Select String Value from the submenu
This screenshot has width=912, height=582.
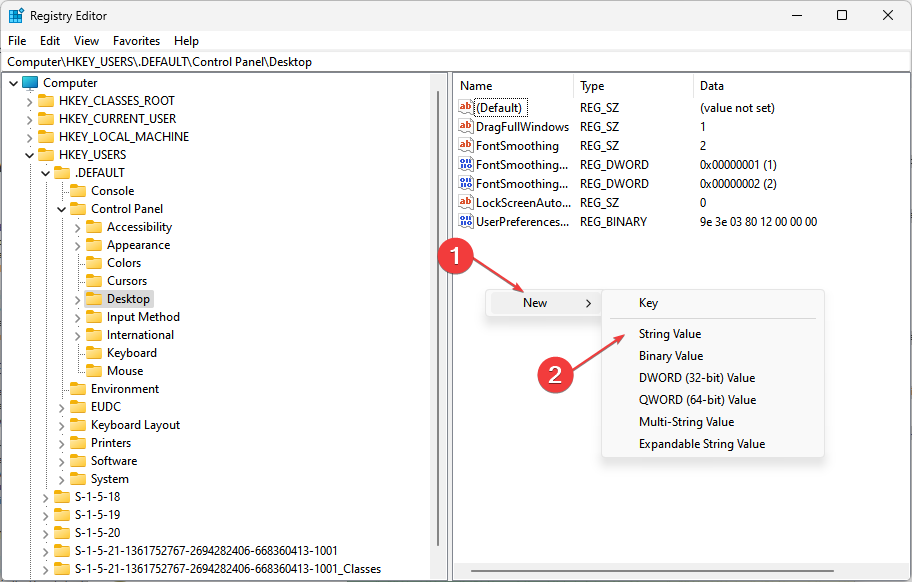712,334
